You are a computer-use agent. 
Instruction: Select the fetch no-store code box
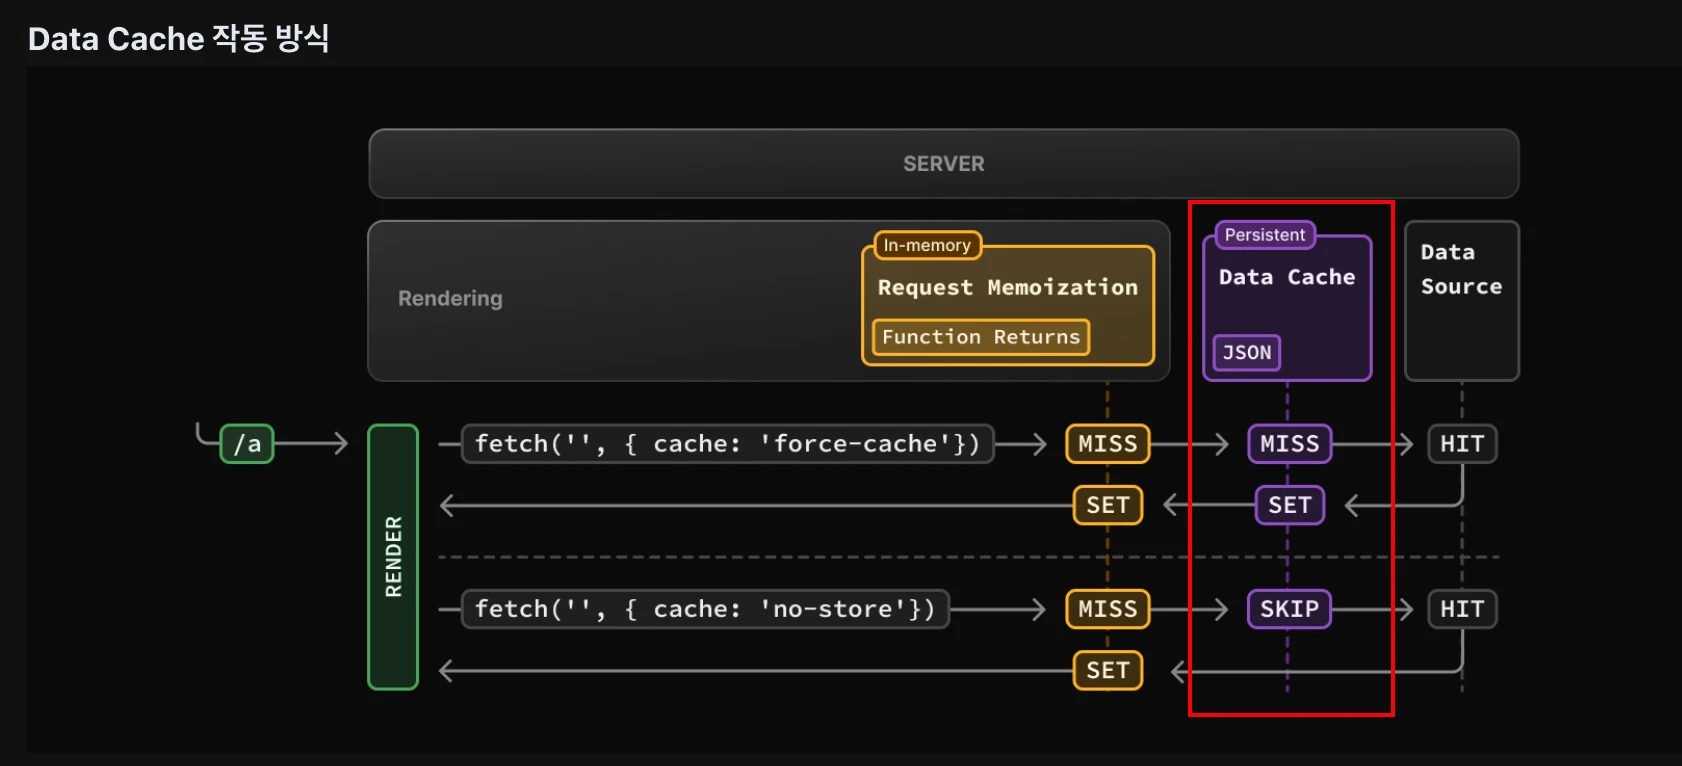coord(705,609)
